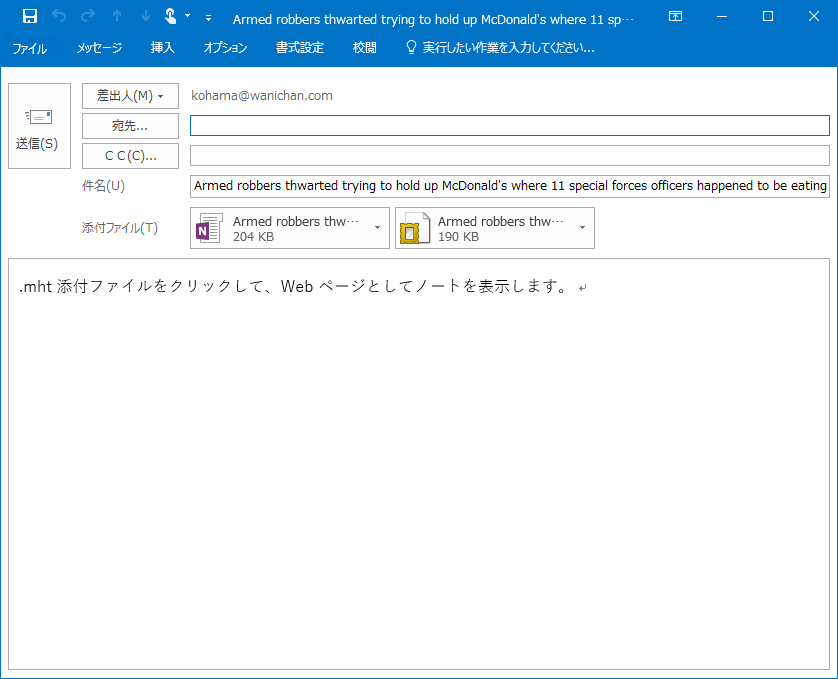This screenshot has width=838, height=679.
Task: Switch to the メッセージ tab
Action: (x=99, y=48)
